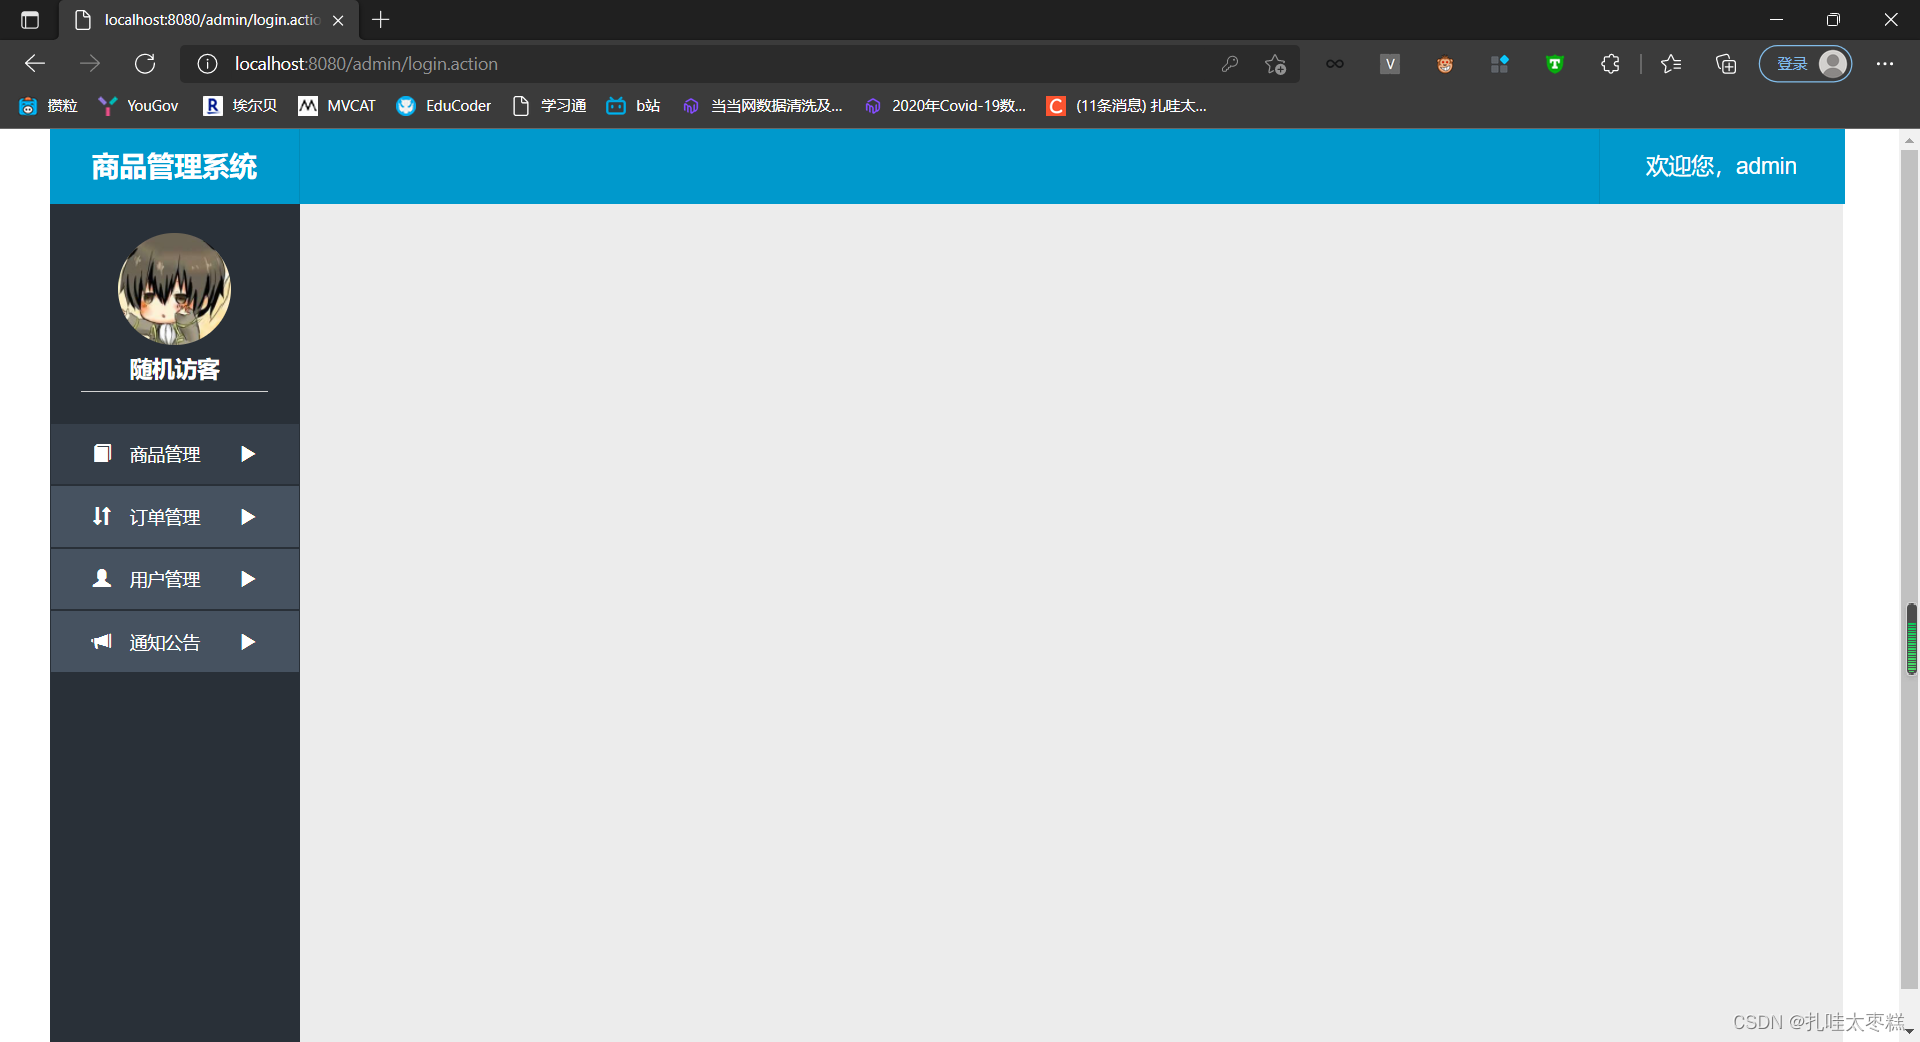Open the 2020年Covid-19数 bookmark
This screenshot has width=1920, height=1042.
click(946, 106)
